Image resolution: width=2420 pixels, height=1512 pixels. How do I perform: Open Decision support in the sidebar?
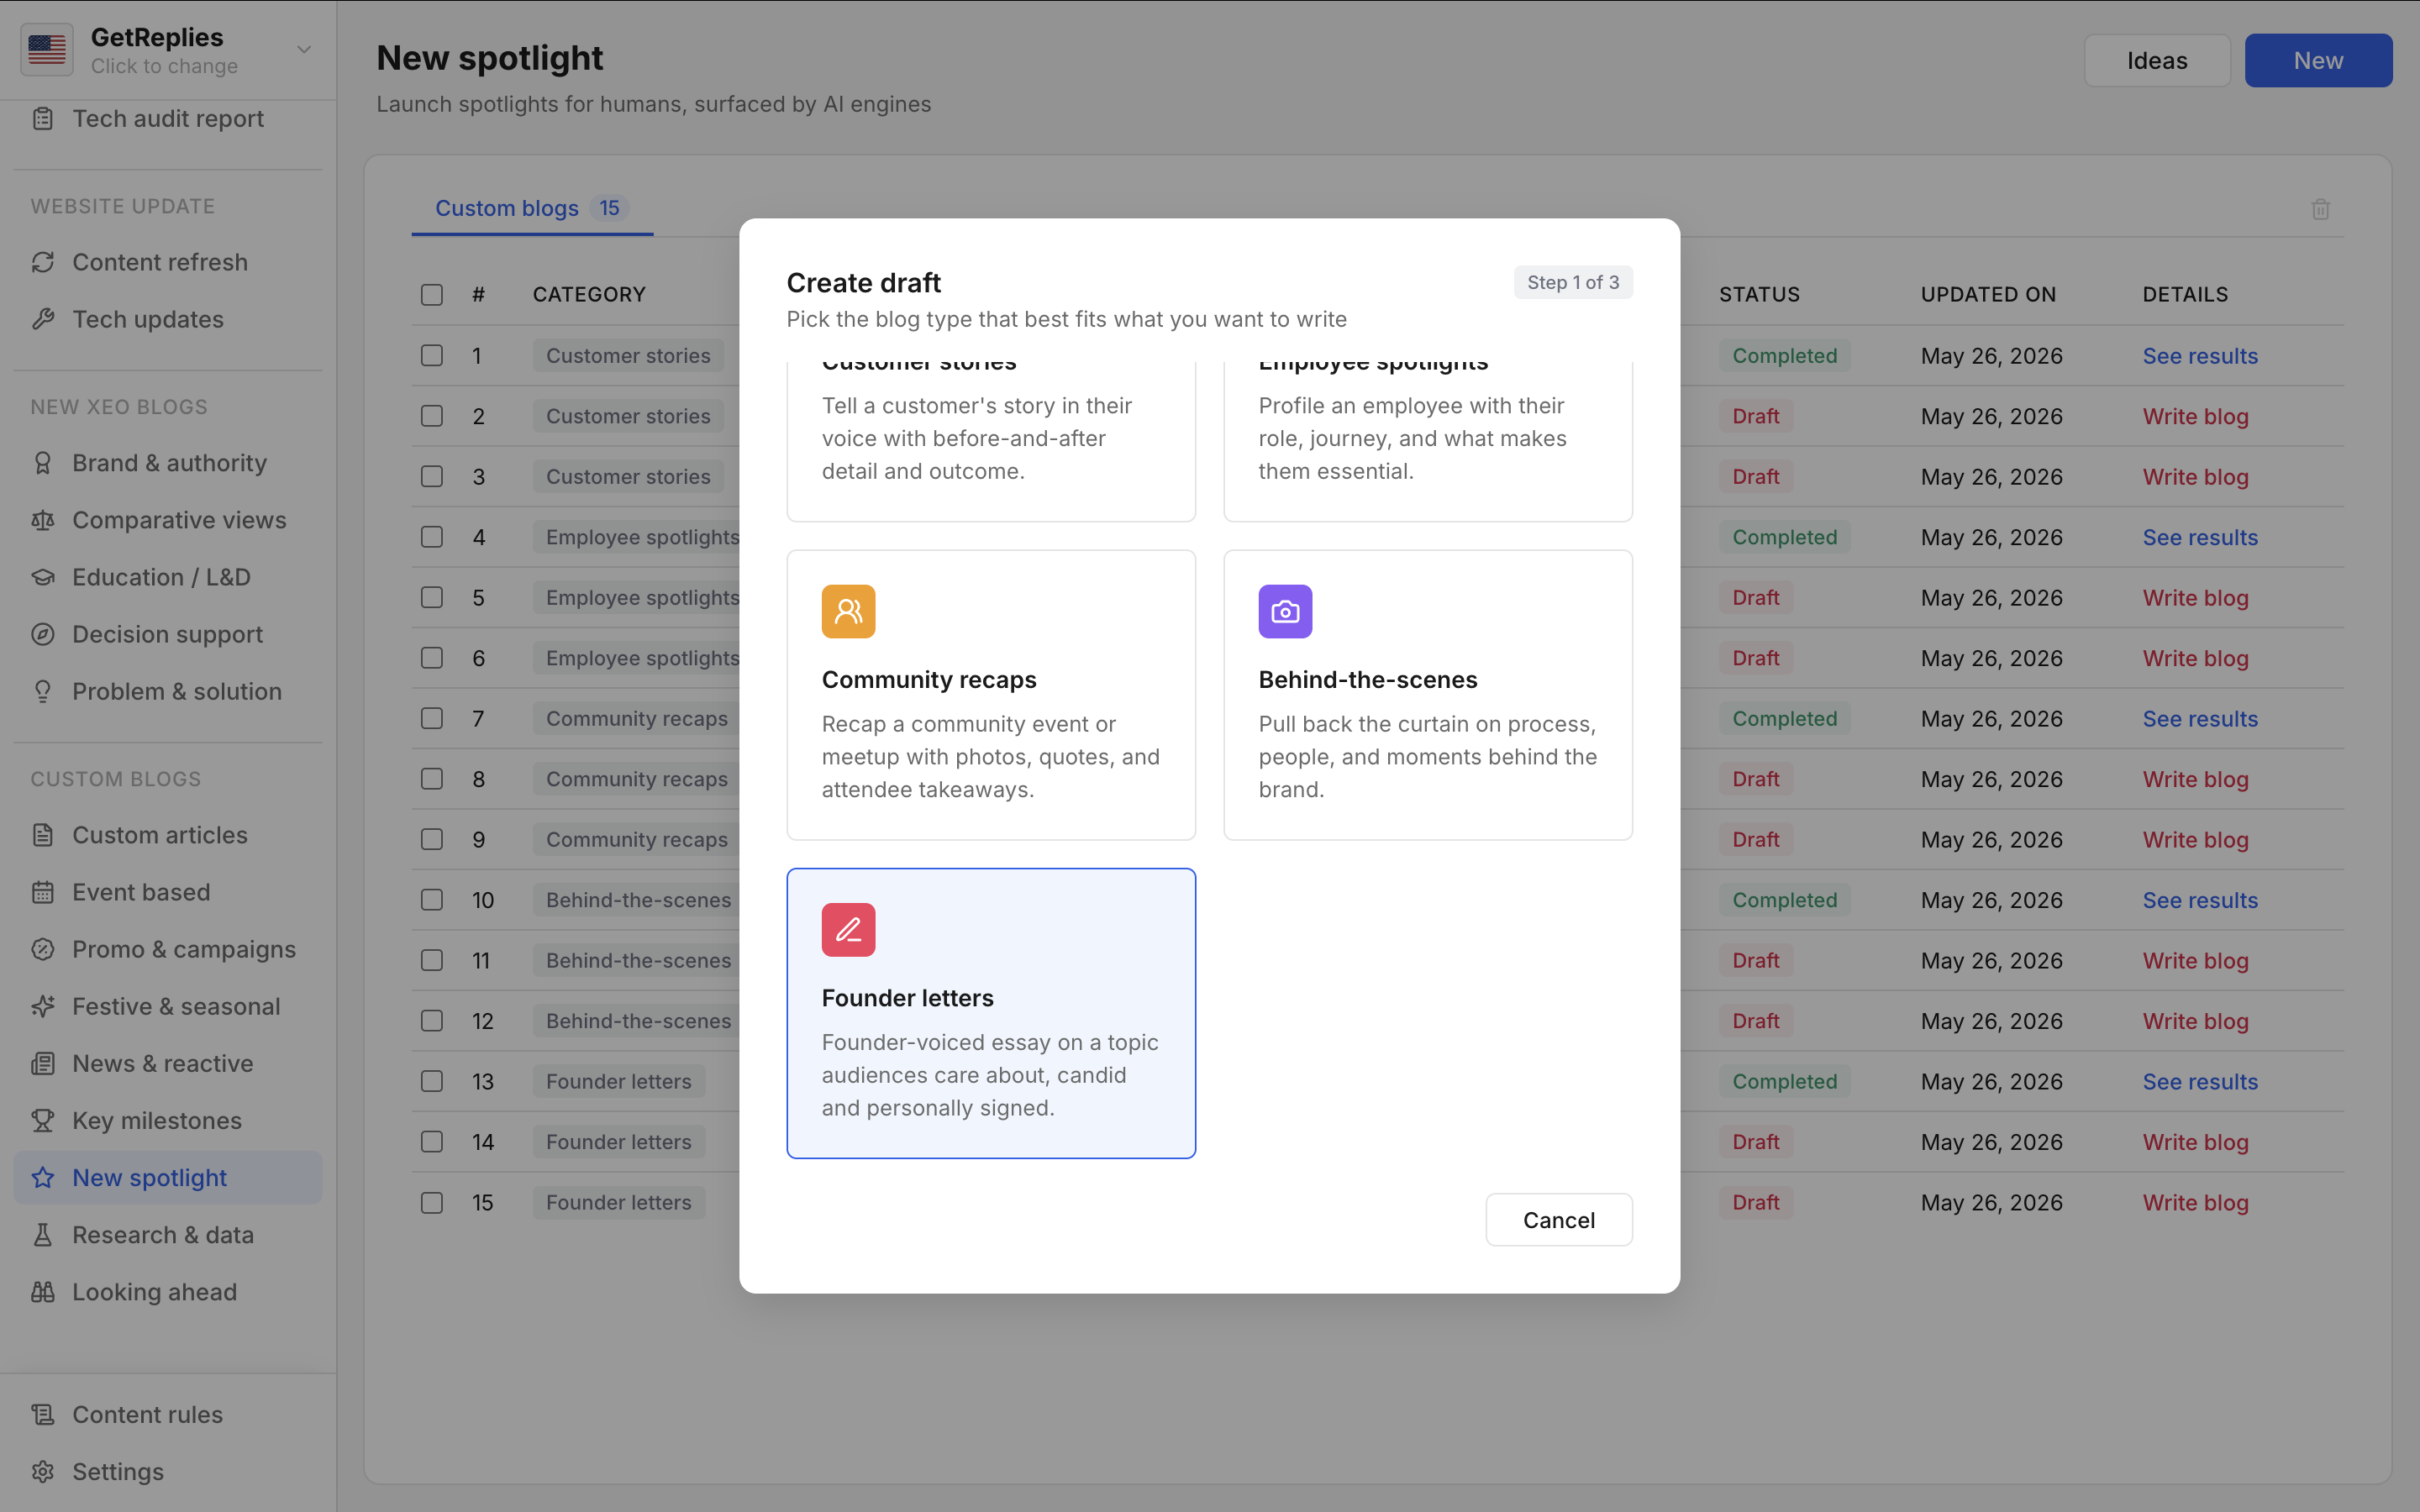tap(168, 634)
